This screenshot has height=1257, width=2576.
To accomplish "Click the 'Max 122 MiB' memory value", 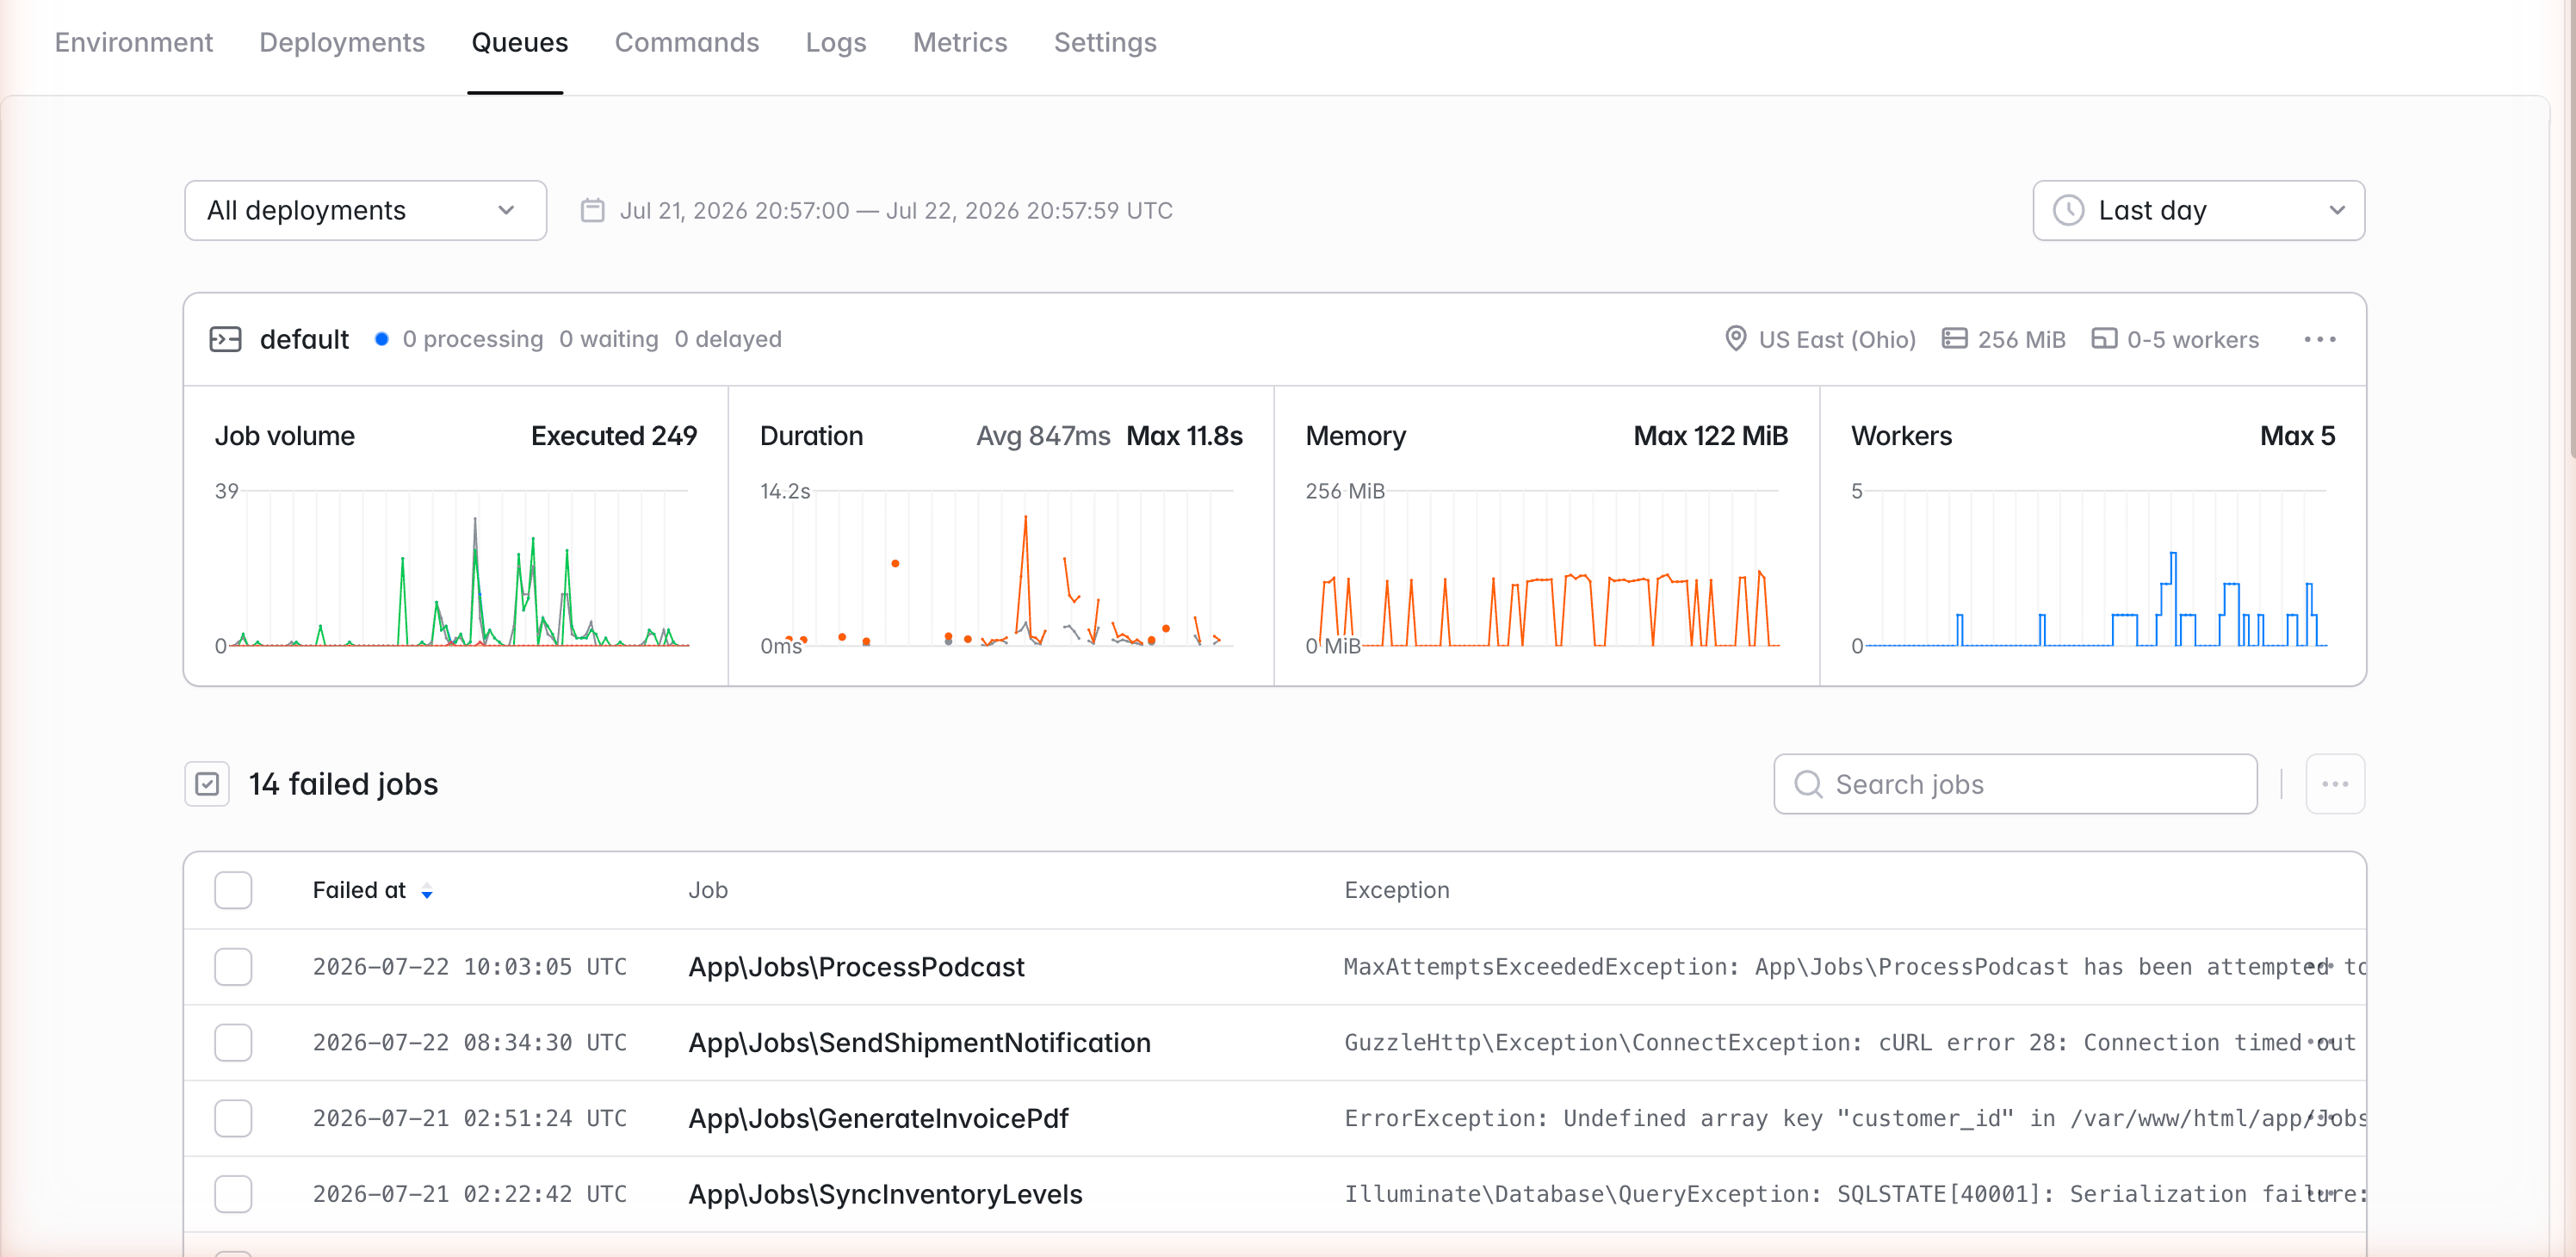I will [1710, 436].
